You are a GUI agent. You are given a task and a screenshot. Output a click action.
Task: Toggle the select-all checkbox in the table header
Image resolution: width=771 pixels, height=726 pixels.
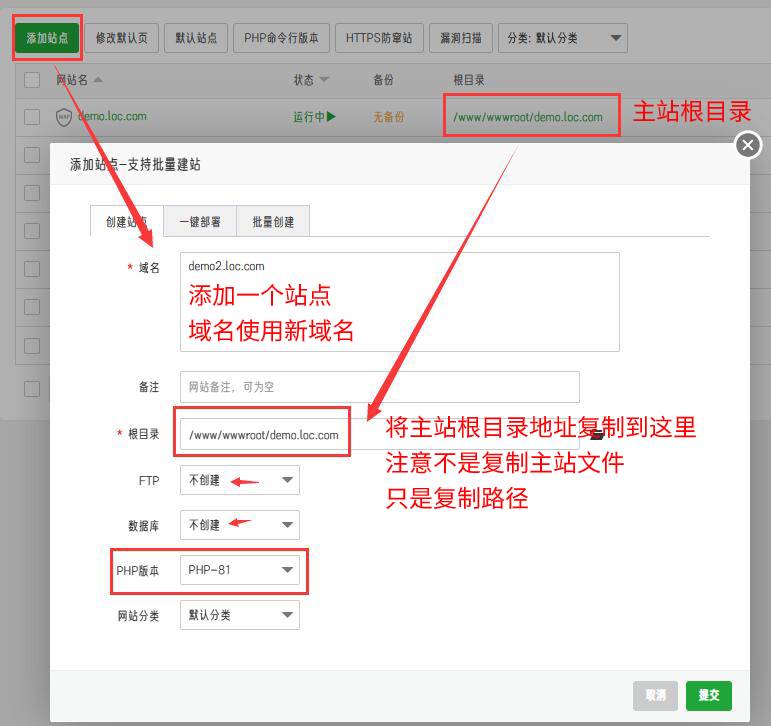tap(32, 79)
